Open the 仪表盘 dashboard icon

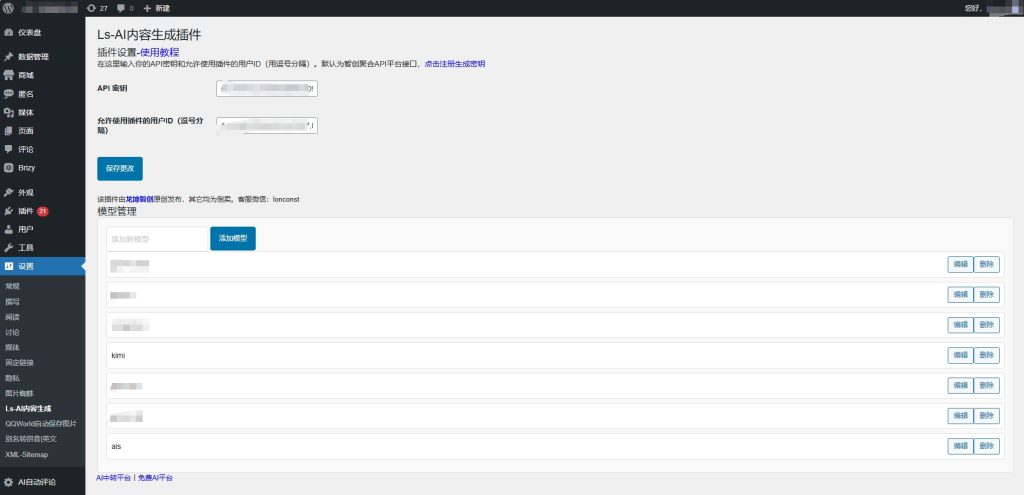coord(8,33)
